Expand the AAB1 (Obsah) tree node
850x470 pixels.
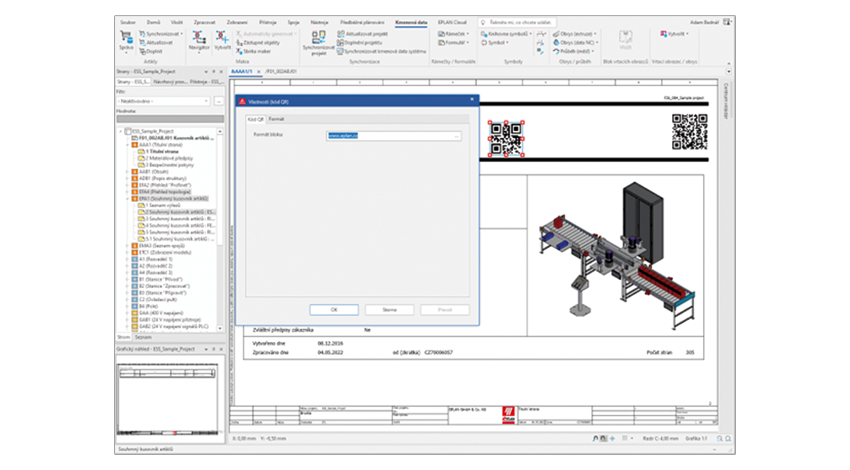pos(128,171)
